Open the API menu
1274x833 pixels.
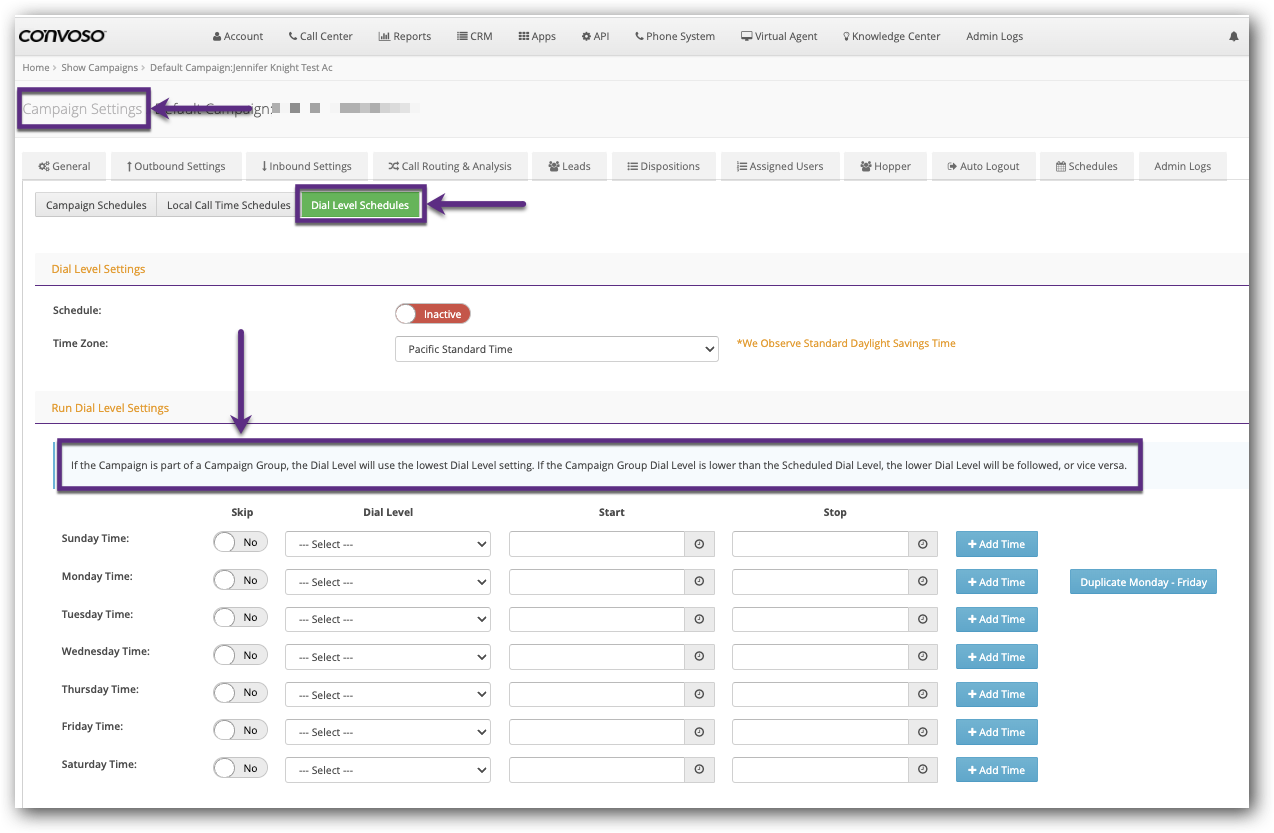point(595,36)
